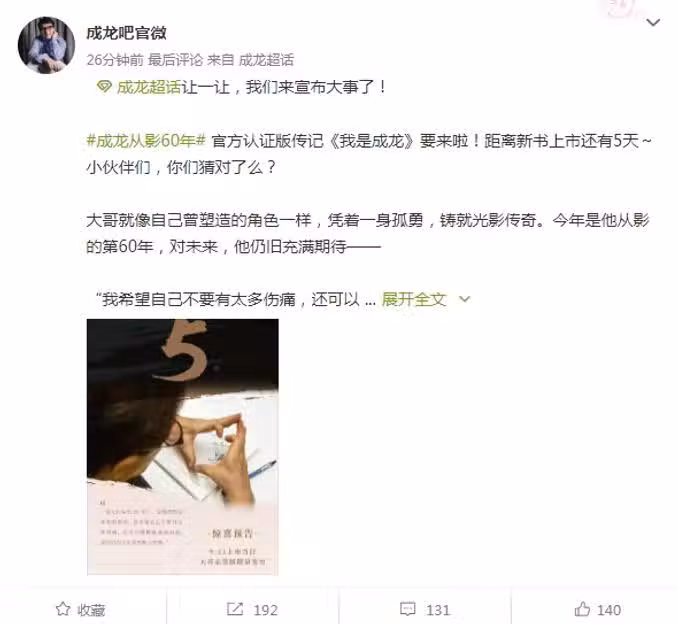Click the 成龙吧官微 username
Image resolution: width=678 pixels, height=624 pixels.
pyautogui.click(x=126, y=33)
